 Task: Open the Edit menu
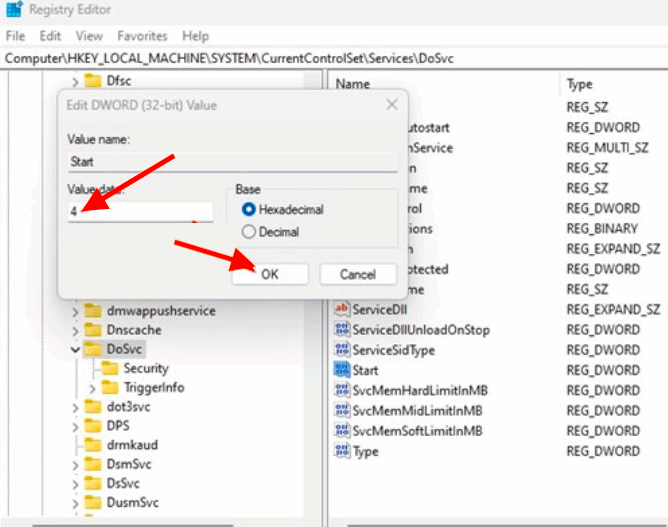(50, 36)
